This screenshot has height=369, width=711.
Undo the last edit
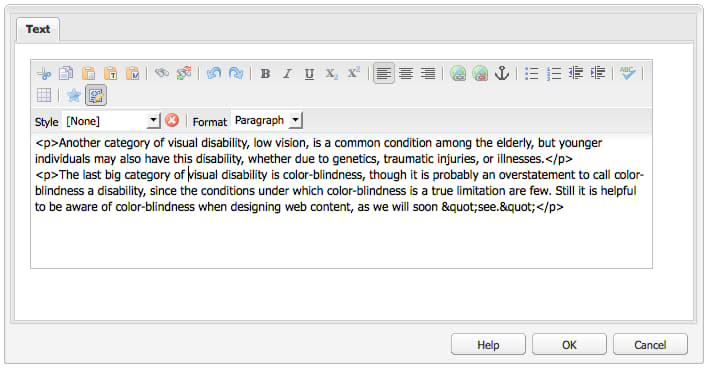214,73
